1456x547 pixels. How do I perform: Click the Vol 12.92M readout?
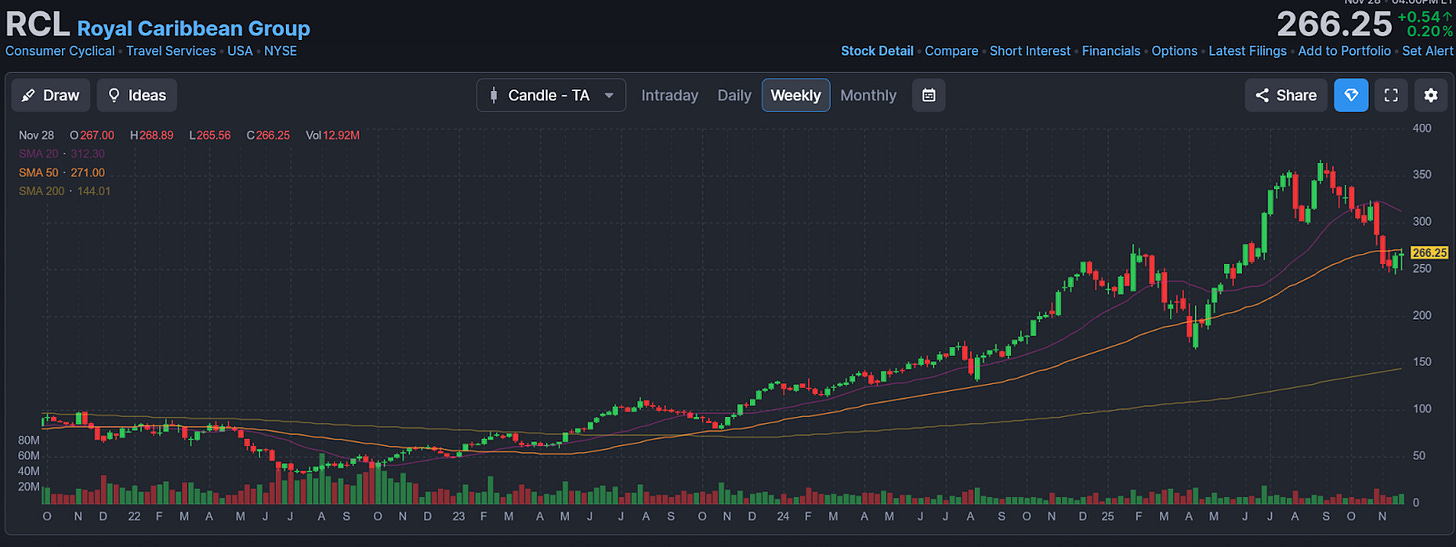[x=334, y=135]
